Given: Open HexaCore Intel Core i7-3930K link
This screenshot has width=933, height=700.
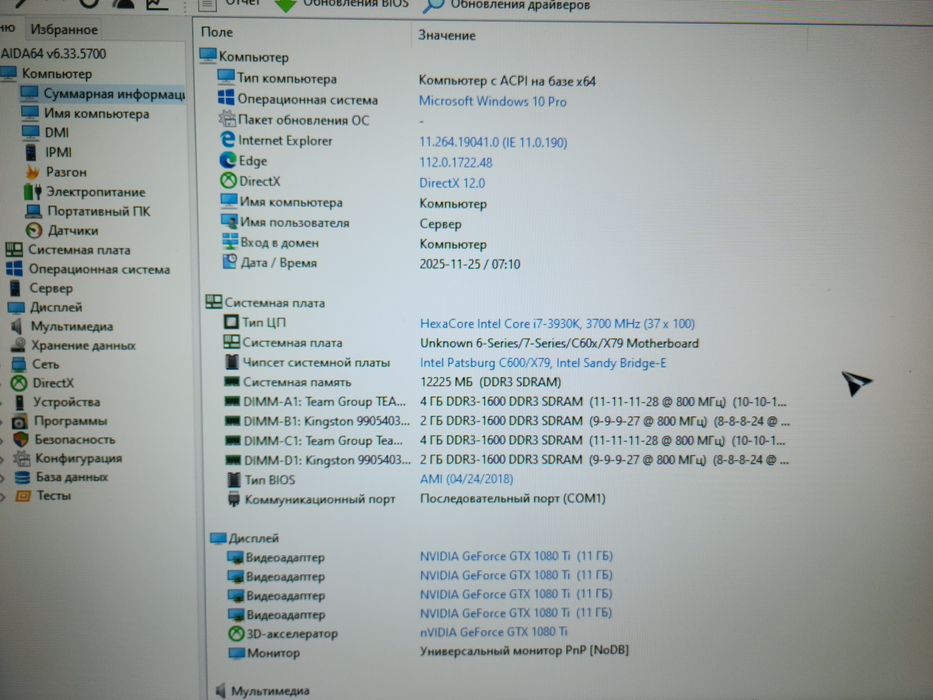Looking at the screenshot, I should (x=558, y=324).
